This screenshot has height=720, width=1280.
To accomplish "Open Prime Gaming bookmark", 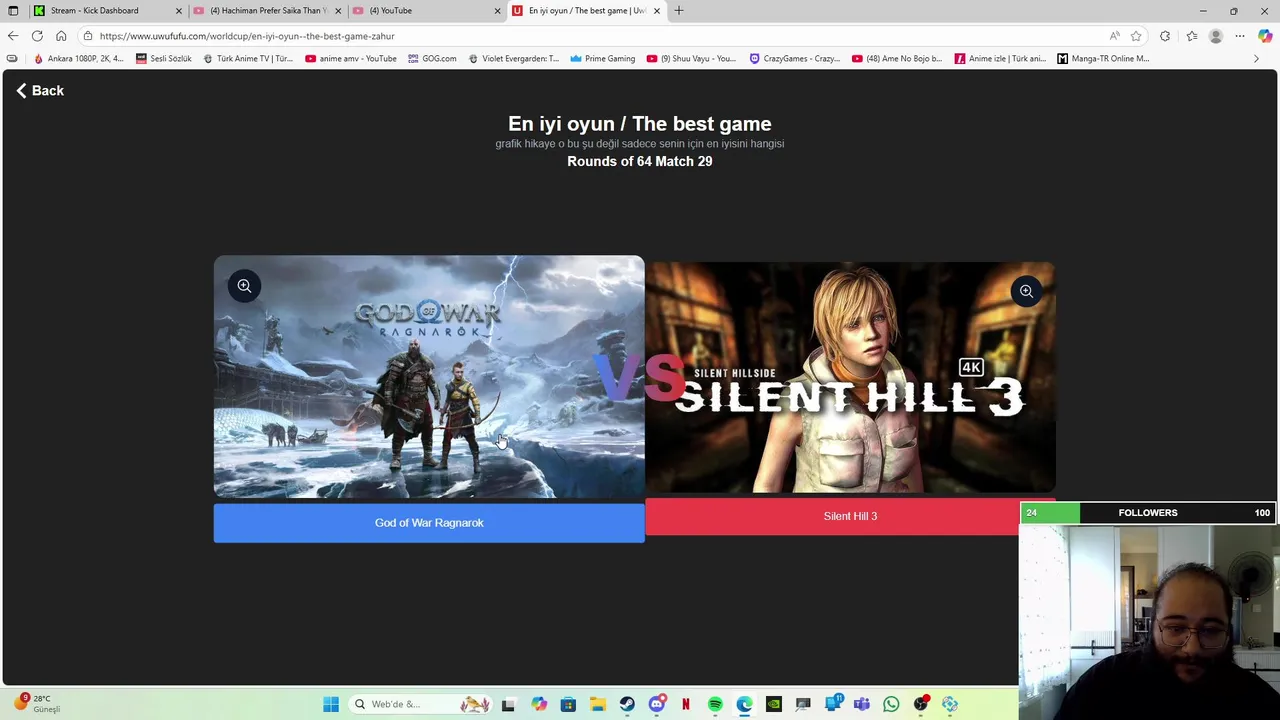I will (x=603, y=59).
